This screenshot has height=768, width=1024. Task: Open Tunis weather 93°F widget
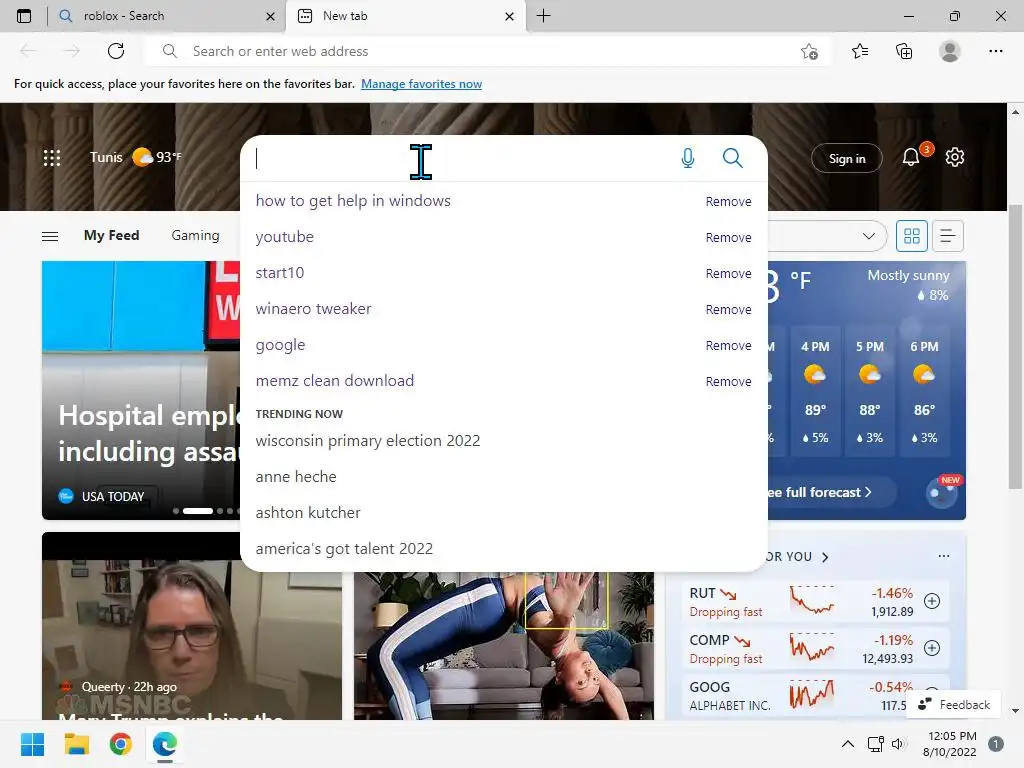pyautogui.click(x=136, y=157)
